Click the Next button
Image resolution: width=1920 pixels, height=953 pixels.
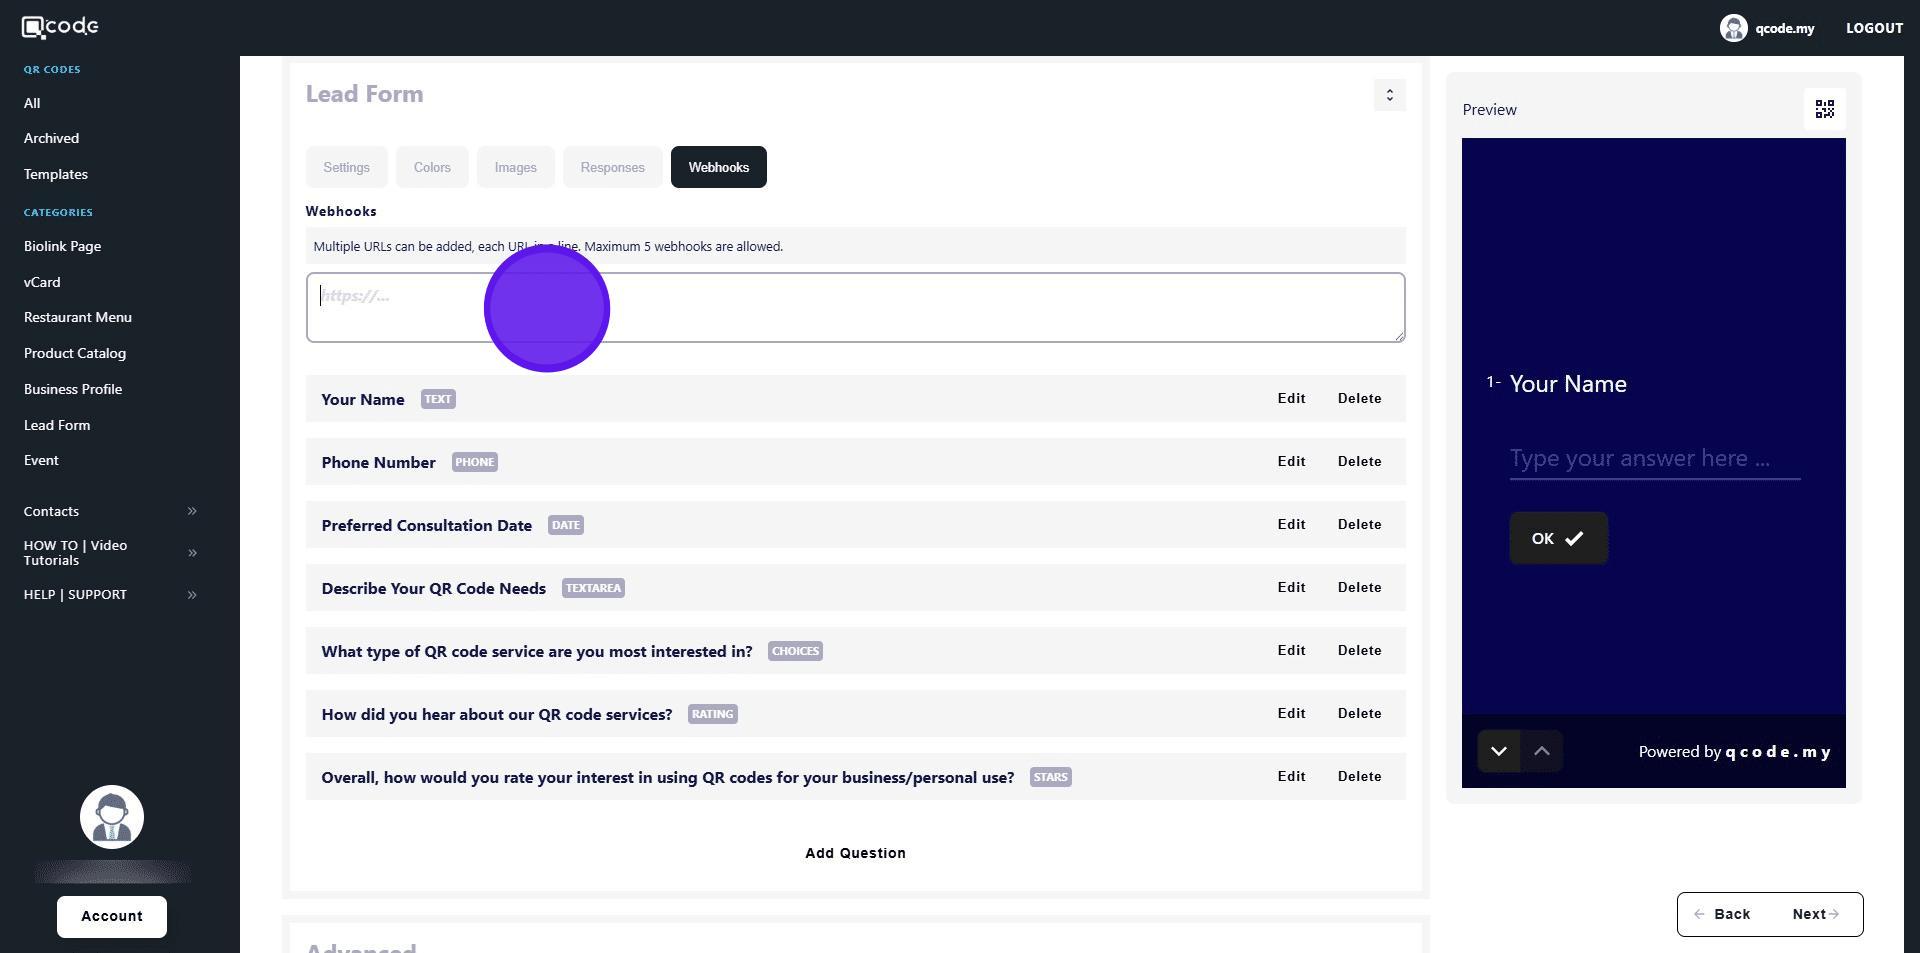pos(1814,914)
